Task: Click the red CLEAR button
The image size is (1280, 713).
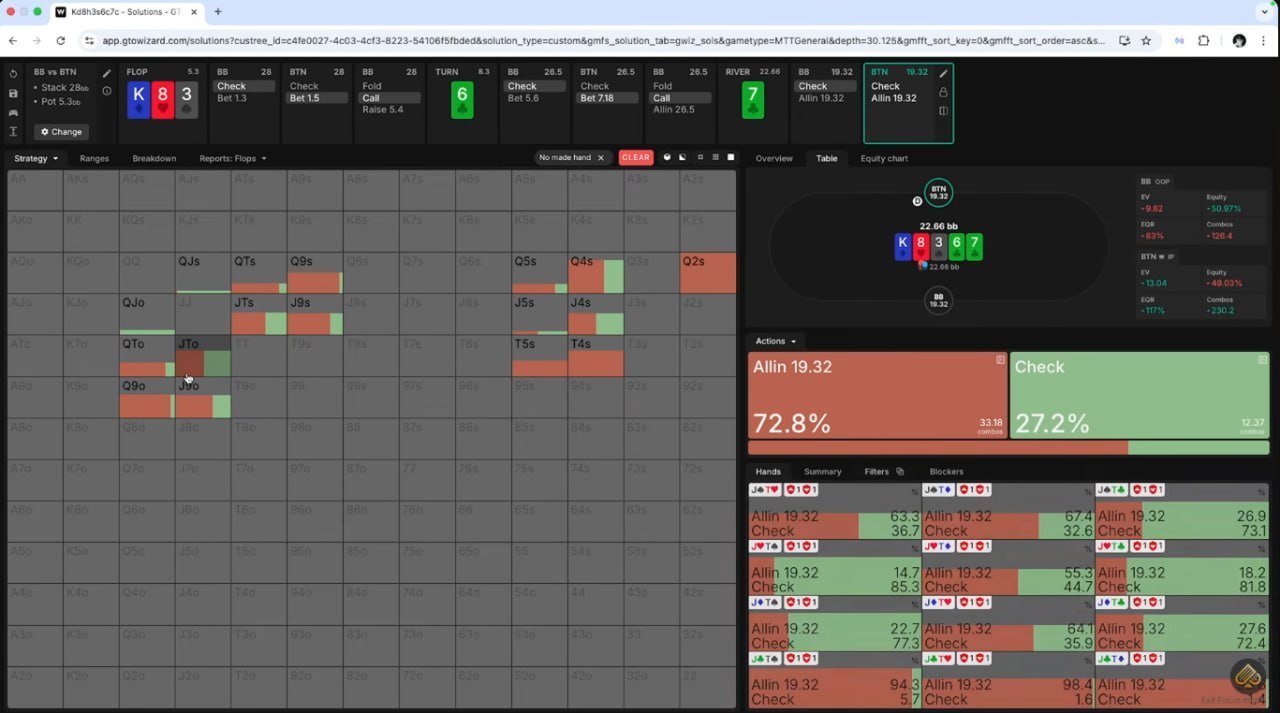Action: tap(635, 158)
